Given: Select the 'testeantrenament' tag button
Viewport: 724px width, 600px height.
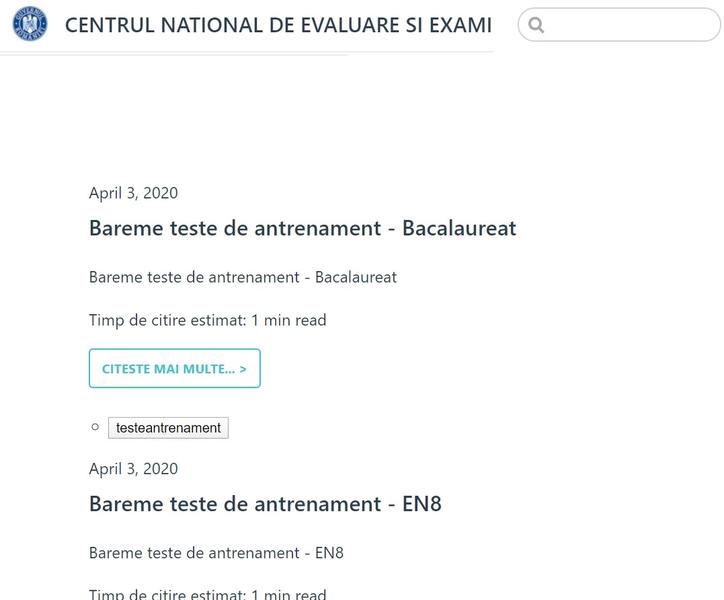Looking at the screenshot, I should click(168, 428).
